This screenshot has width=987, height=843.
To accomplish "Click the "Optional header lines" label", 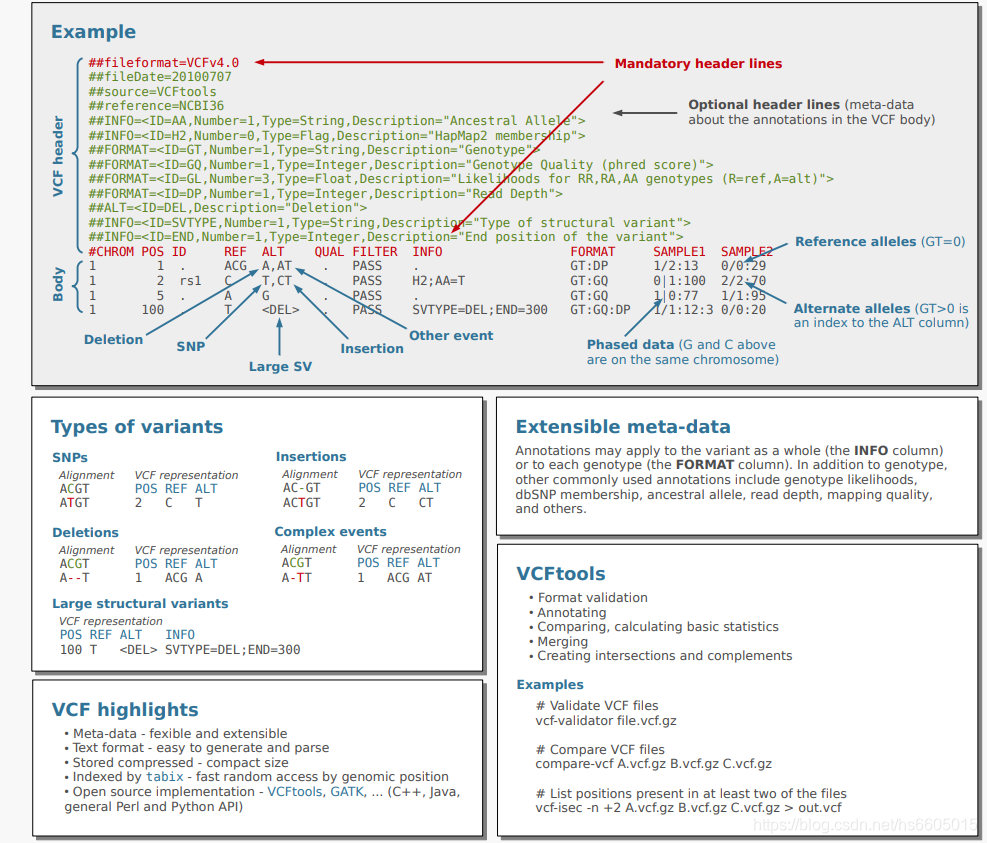I will pos(764,105).
